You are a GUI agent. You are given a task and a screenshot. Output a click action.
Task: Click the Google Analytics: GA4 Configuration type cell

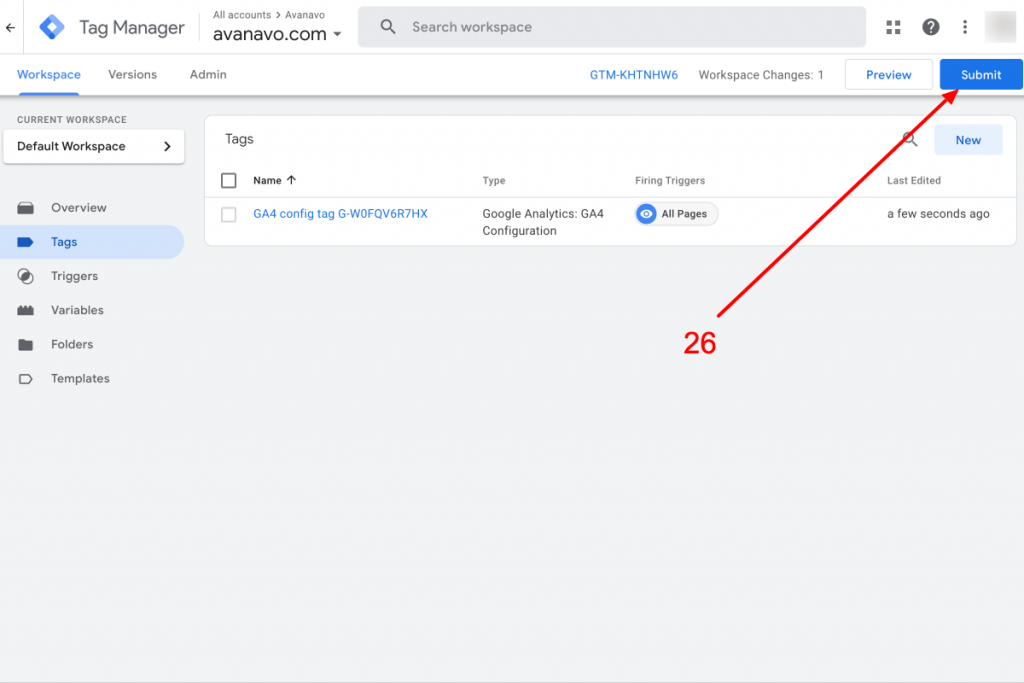pos(543,222)
